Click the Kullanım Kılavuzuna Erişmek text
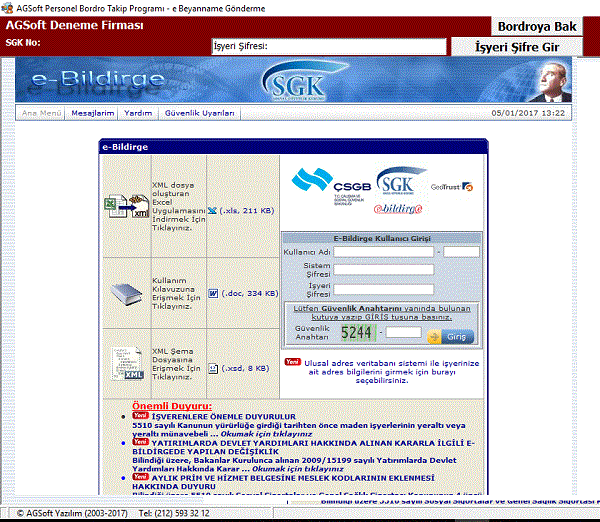This screenshot has width=600, height=522. click(176, 294)
